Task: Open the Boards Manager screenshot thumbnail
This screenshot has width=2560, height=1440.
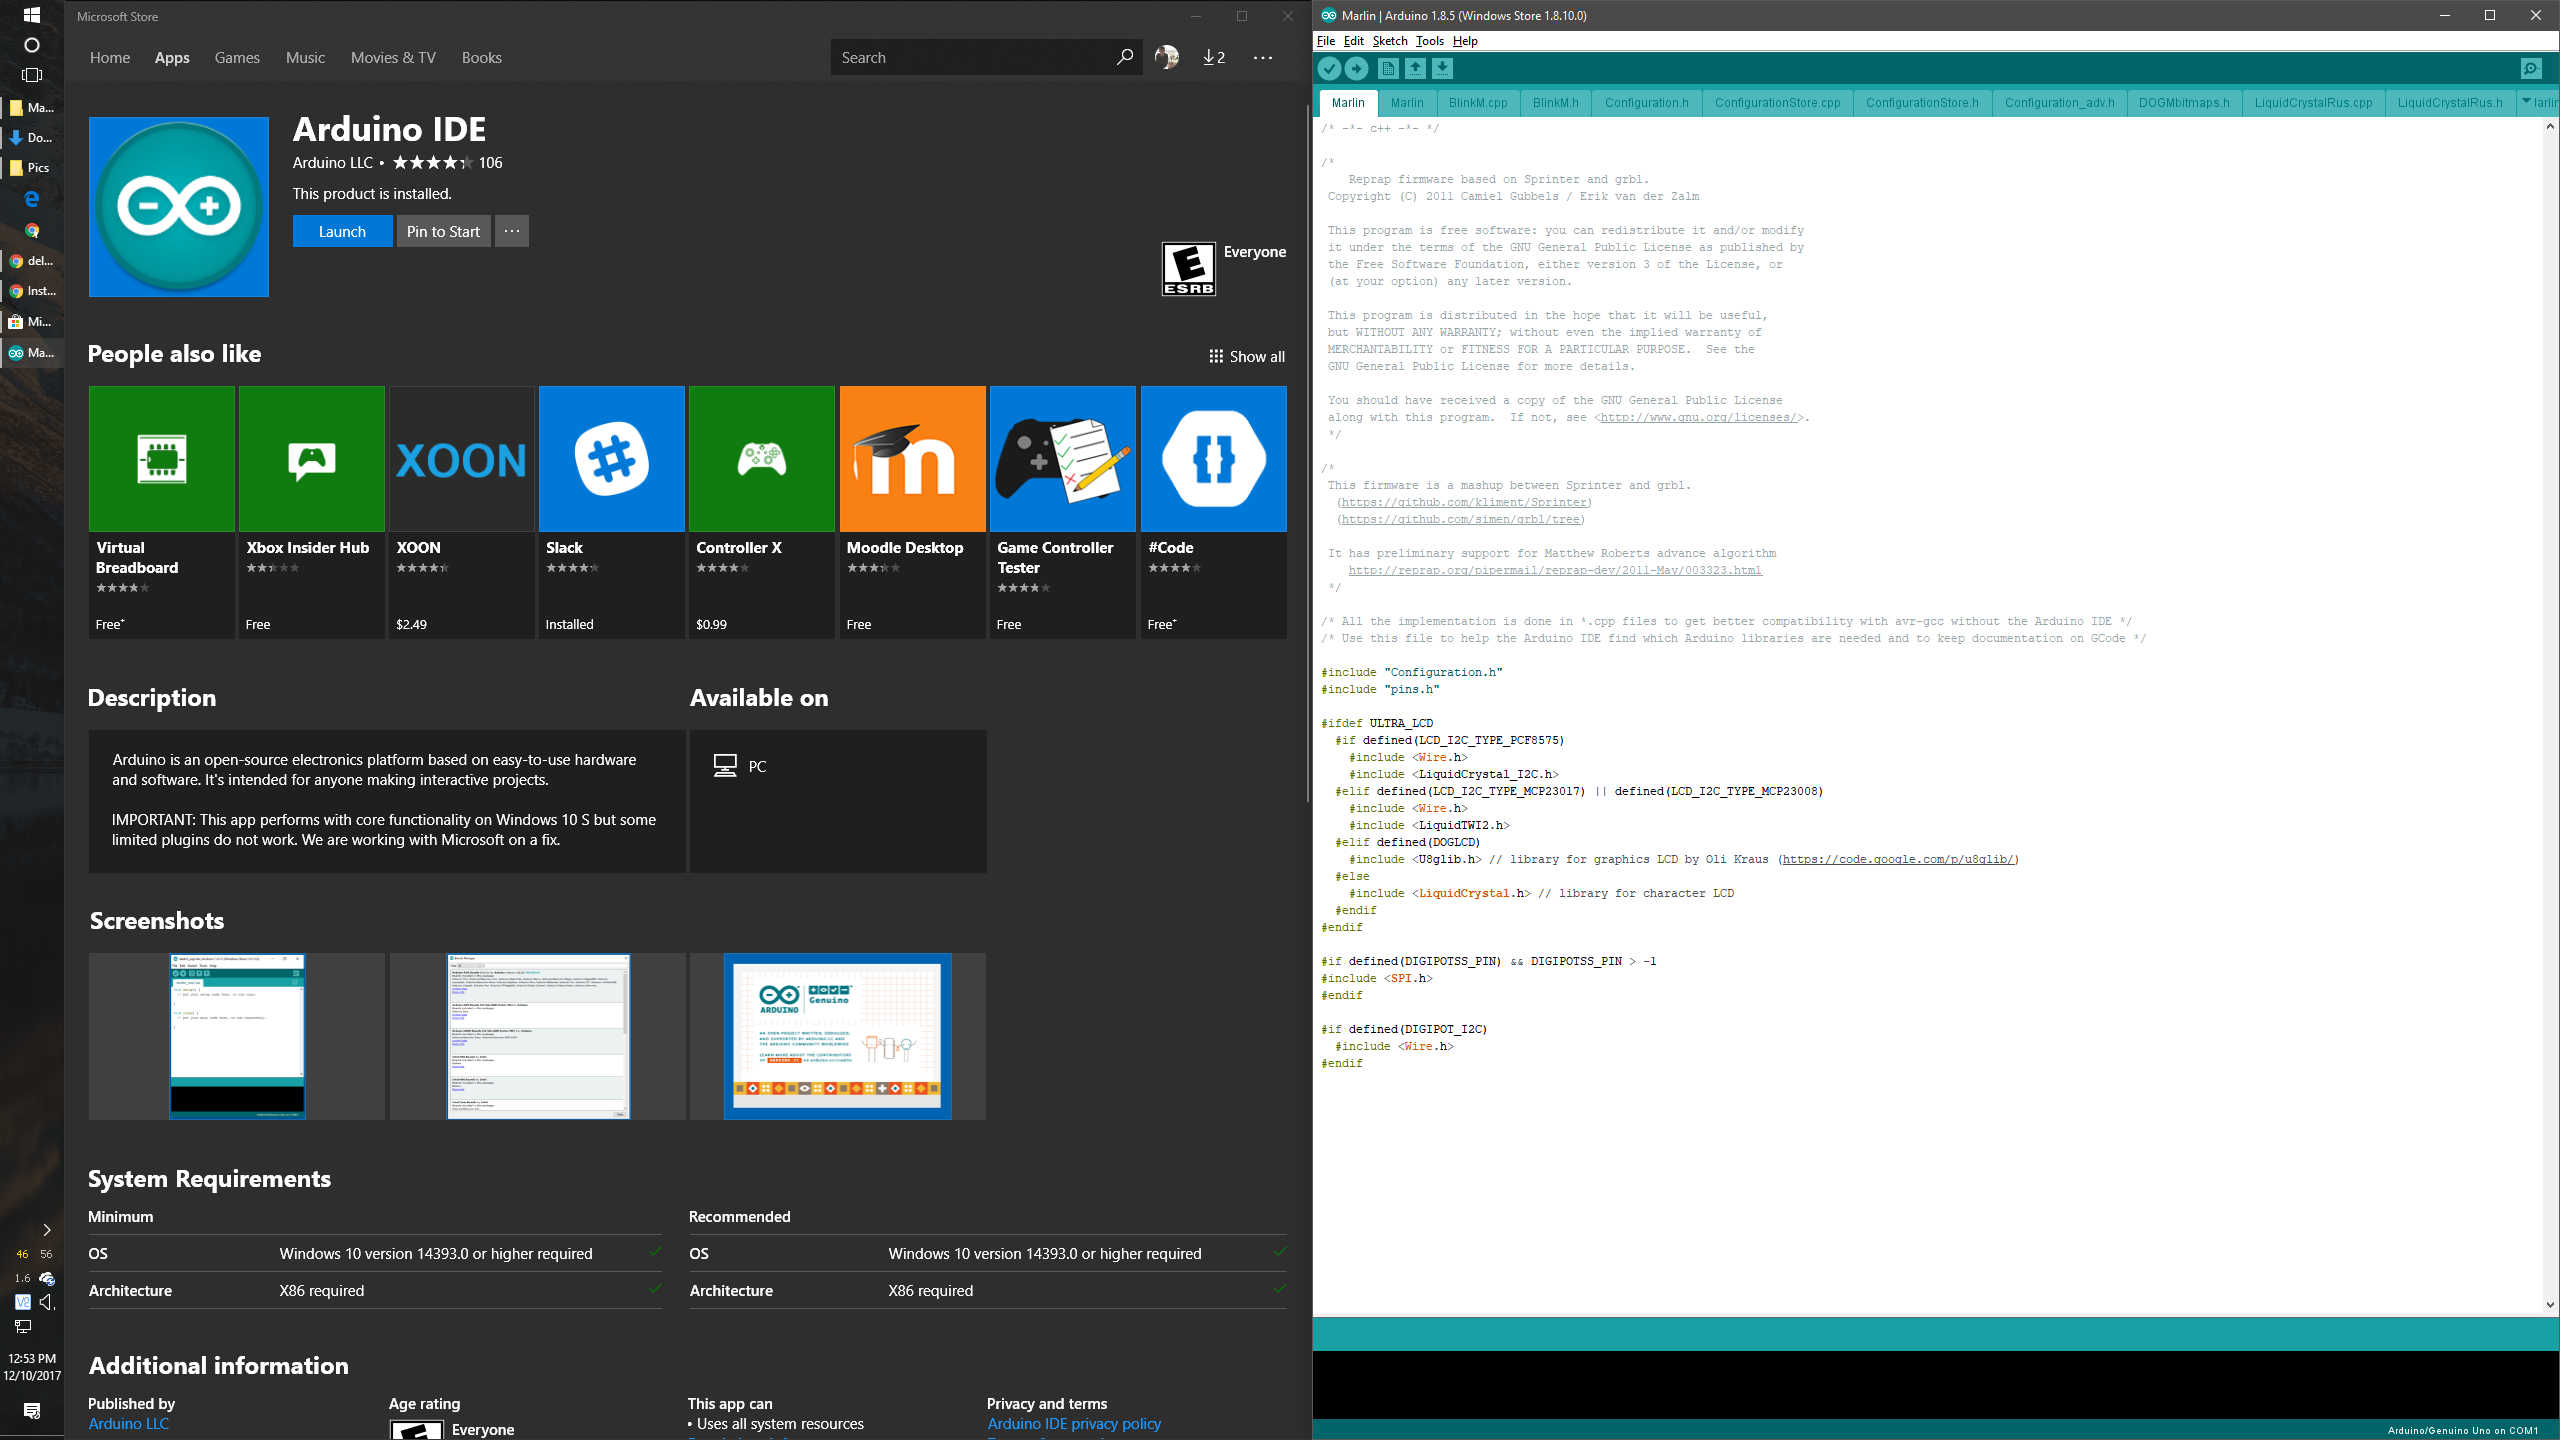Action: coord(538,1036)
